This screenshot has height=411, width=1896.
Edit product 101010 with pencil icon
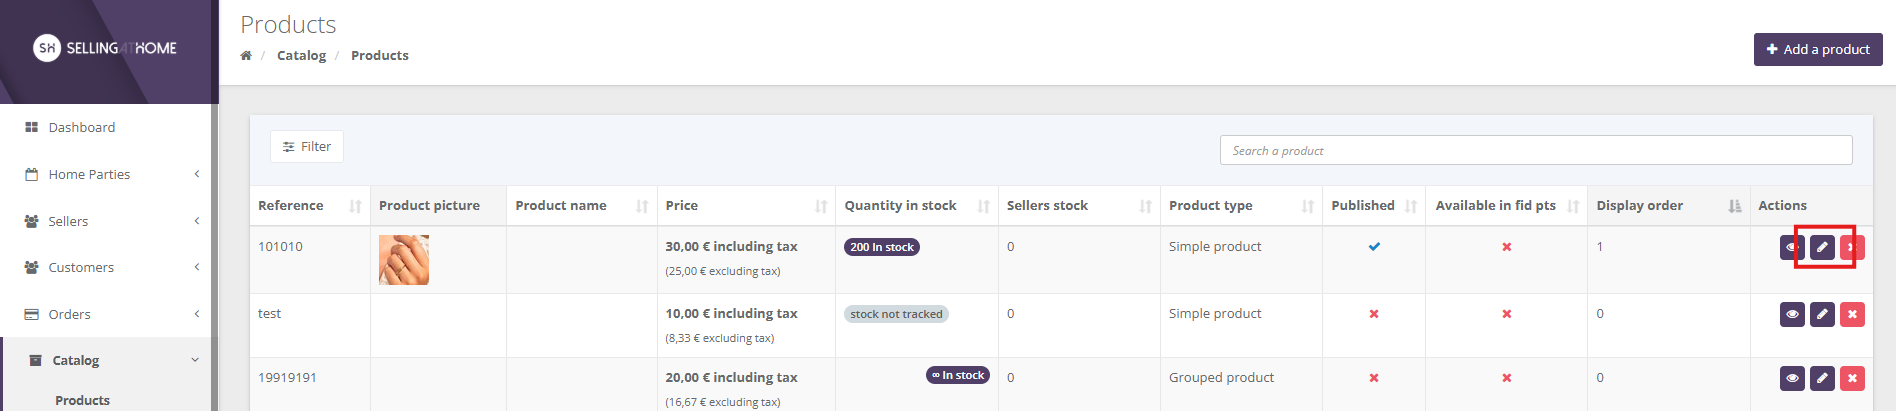click(1822, 247)
